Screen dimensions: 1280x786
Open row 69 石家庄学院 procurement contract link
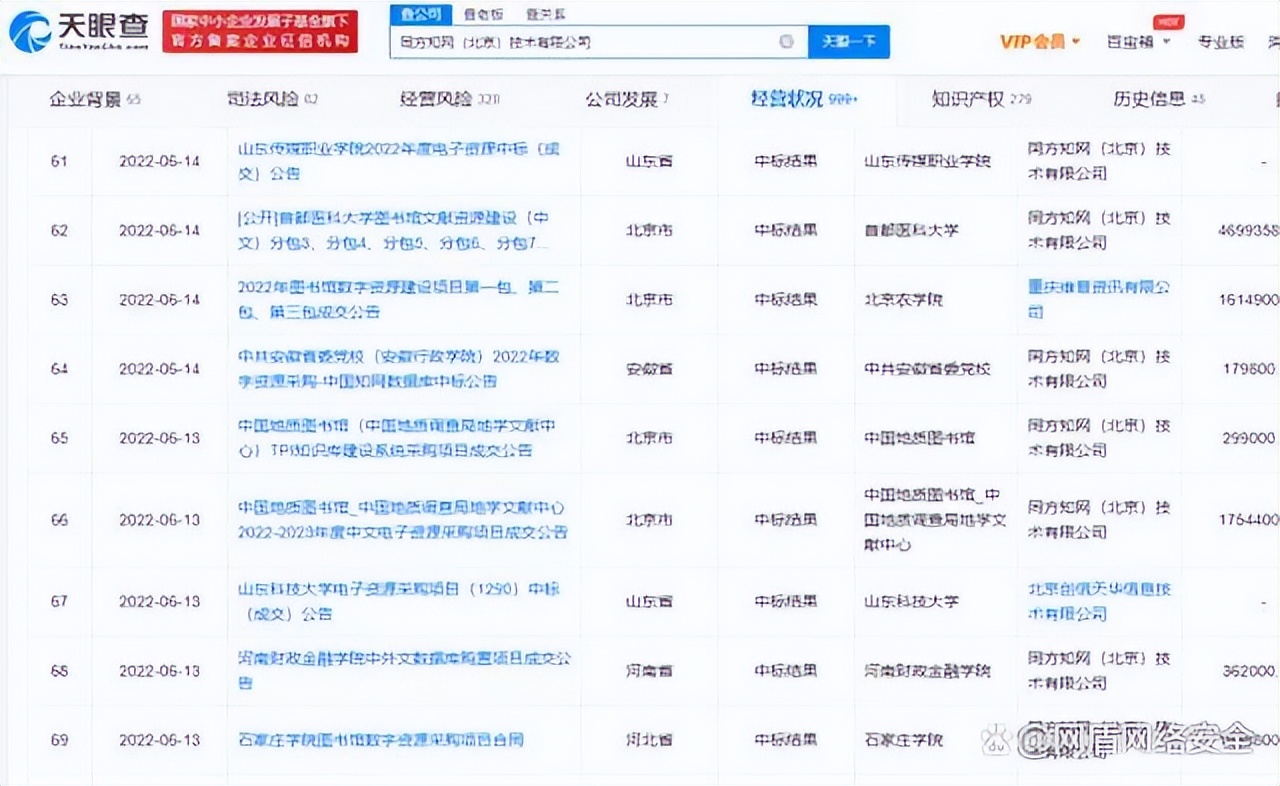[x=380, y=740]
